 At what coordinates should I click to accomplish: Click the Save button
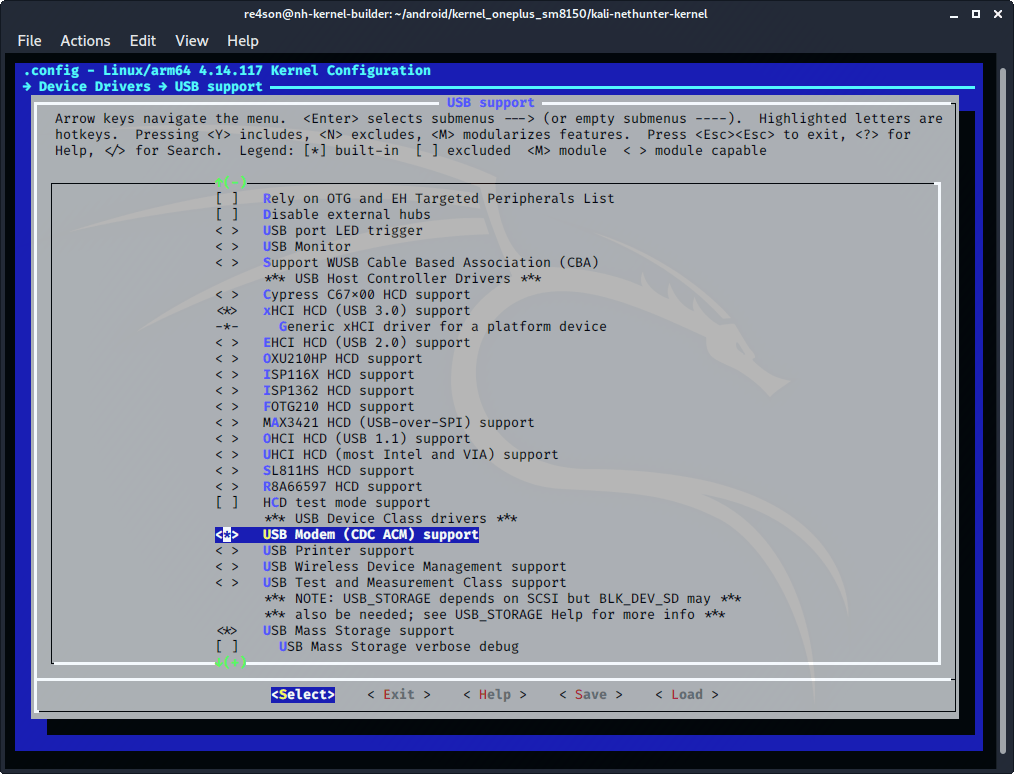click(590, 694)
